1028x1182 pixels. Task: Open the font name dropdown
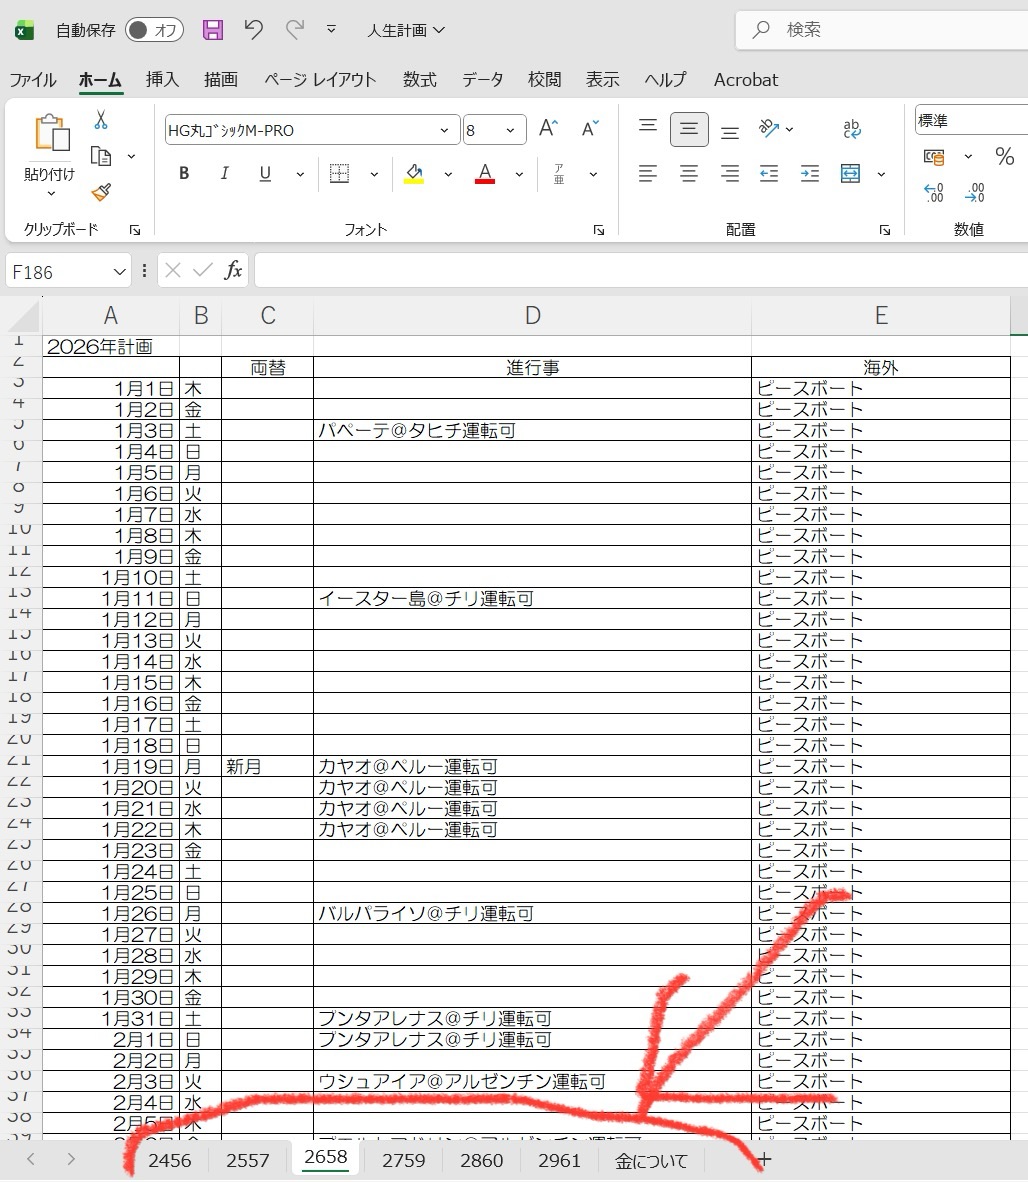click(444, 130)
